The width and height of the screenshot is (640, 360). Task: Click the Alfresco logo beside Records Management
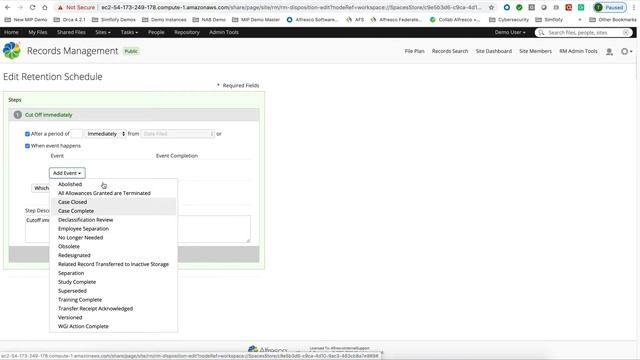coord(12,51)
